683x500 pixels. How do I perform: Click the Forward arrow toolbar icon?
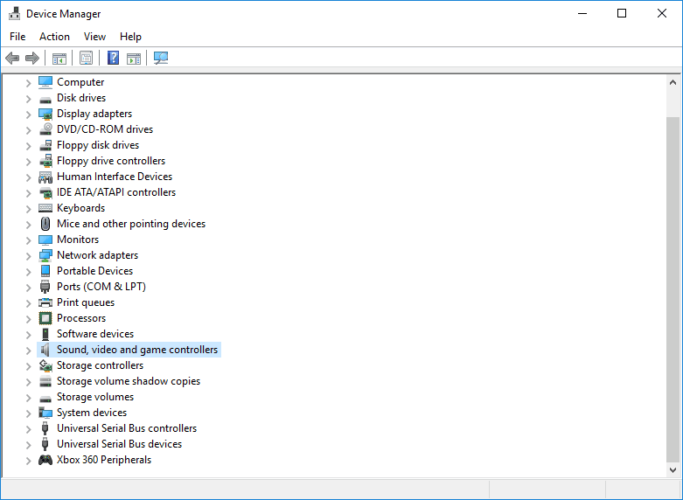32,58
